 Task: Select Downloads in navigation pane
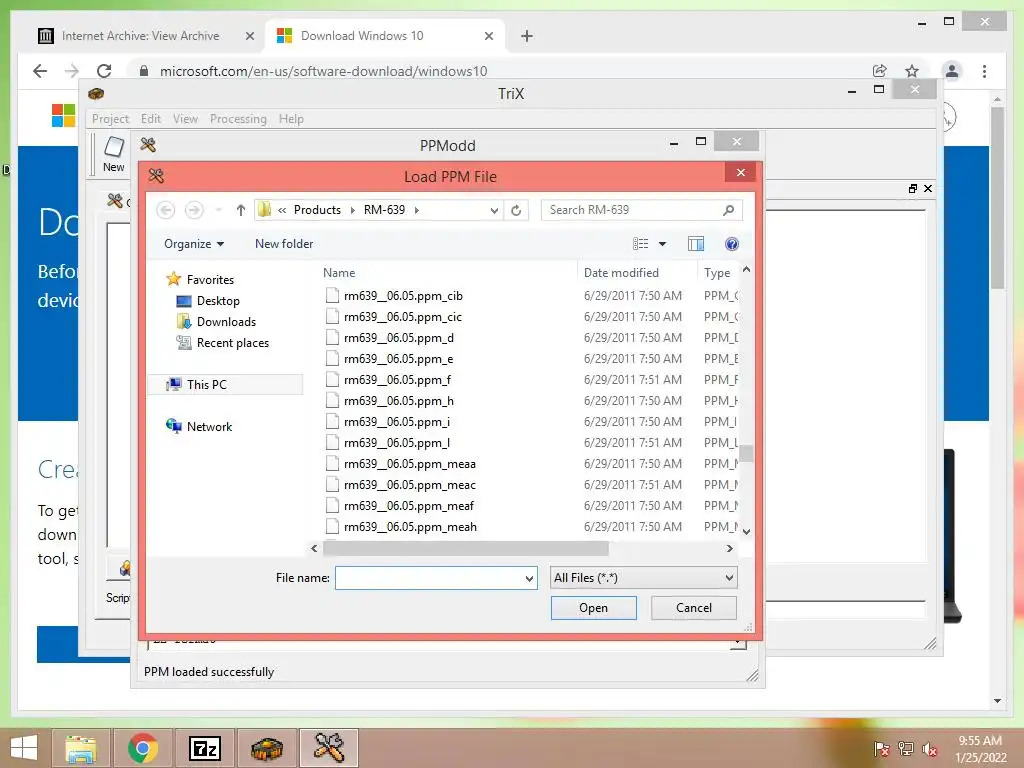pos(226,321)
